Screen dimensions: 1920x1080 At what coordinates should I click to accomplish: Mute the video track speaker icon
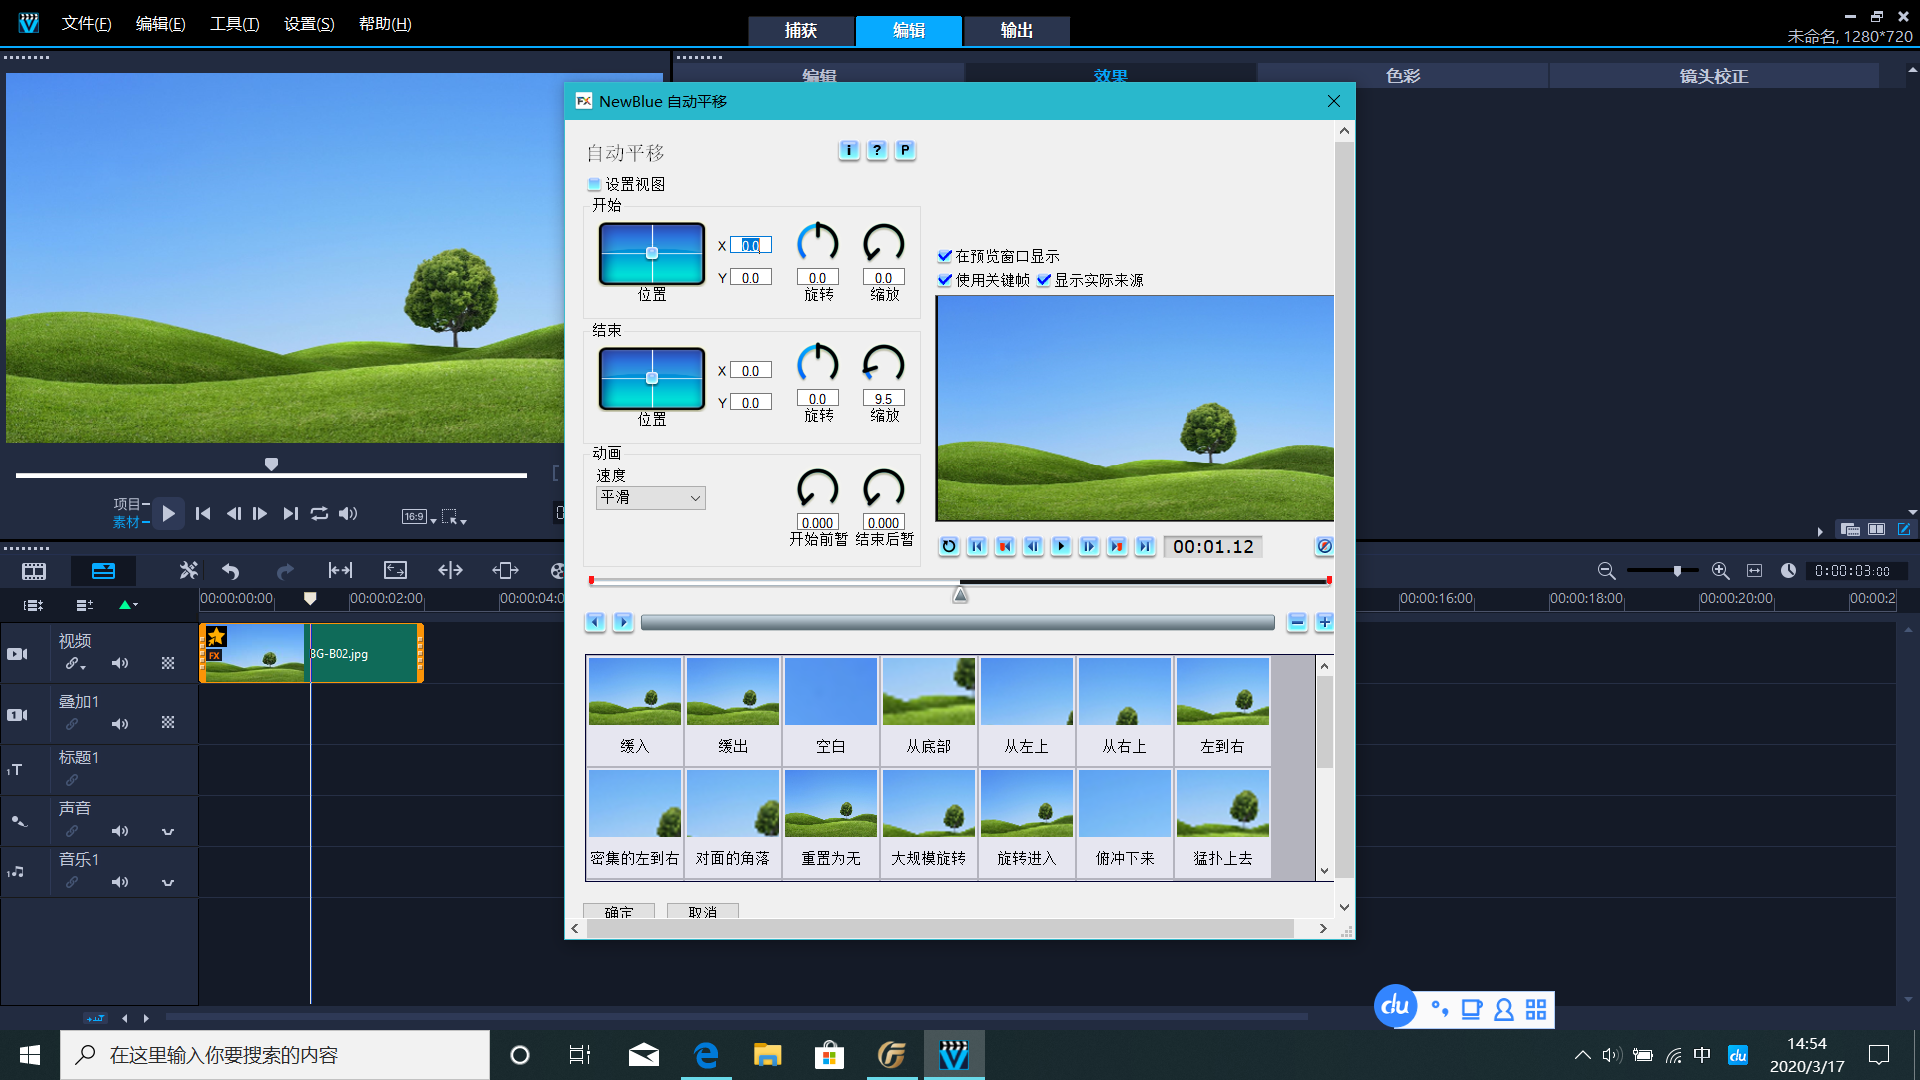tap(120, 663)
